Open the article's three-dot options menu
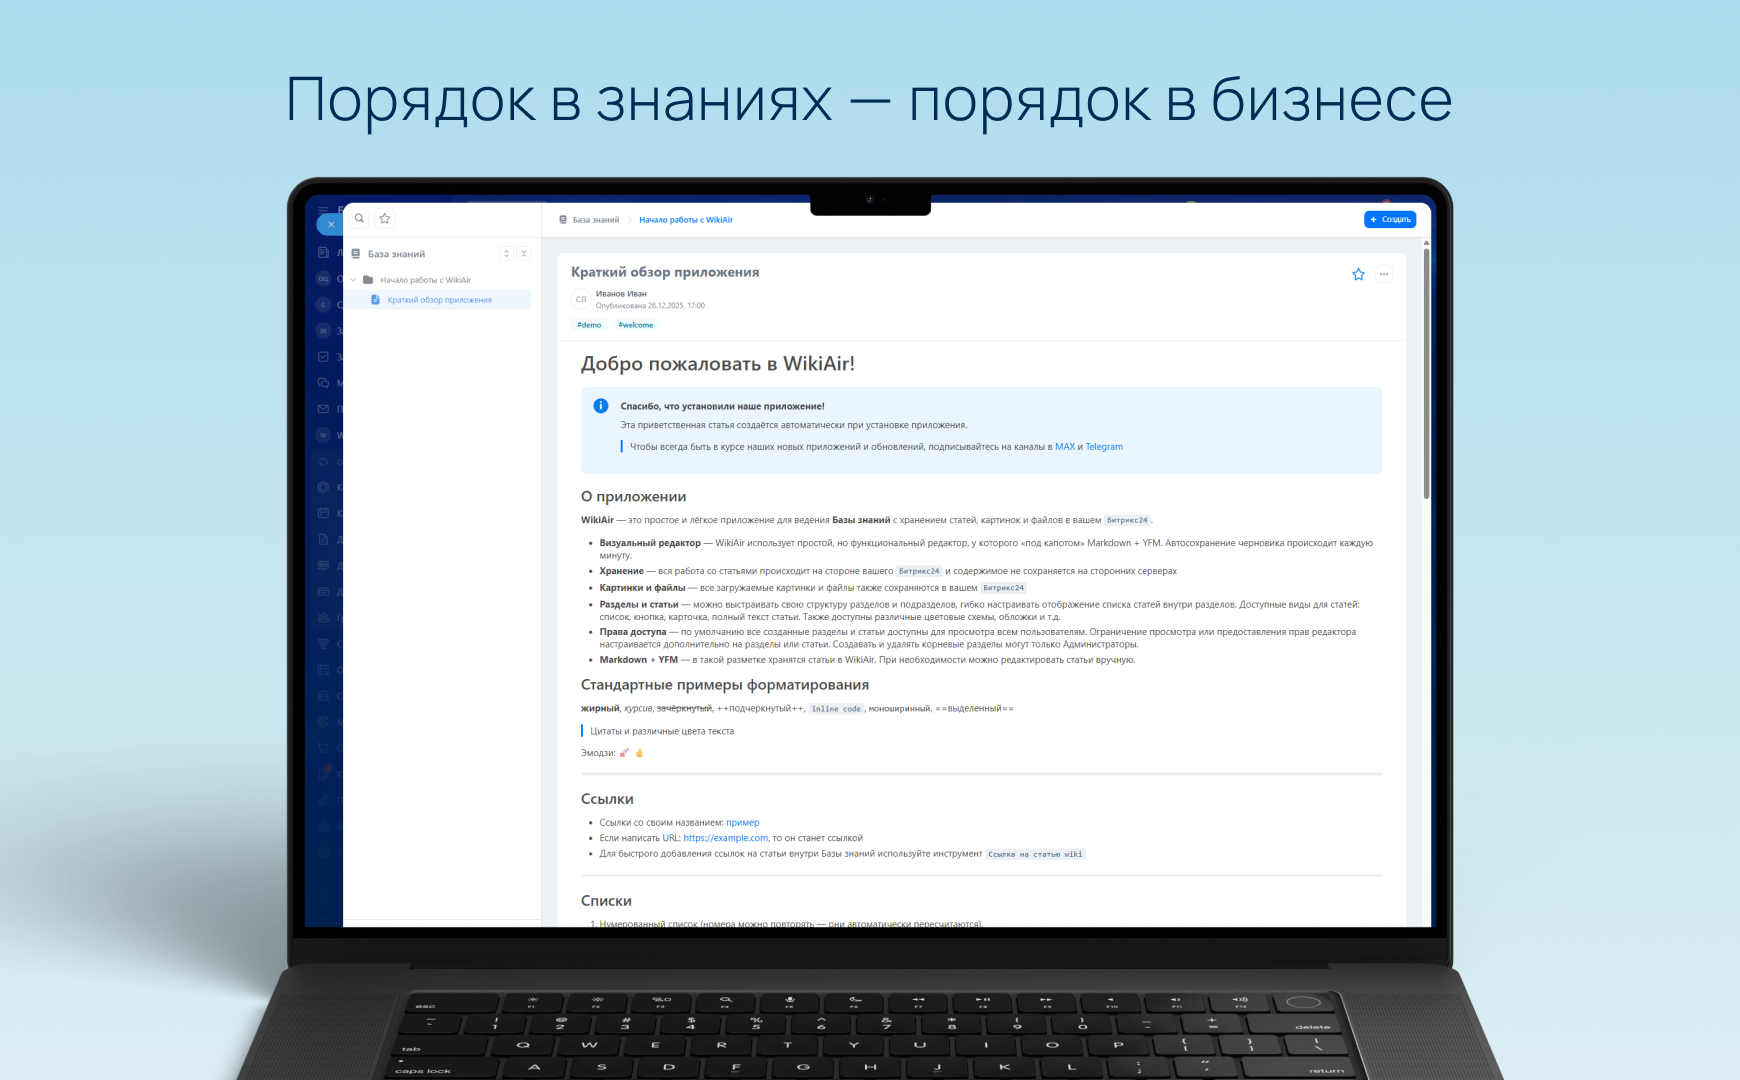This screenshot has height=1080, width=1740. tap(1384, 274)
